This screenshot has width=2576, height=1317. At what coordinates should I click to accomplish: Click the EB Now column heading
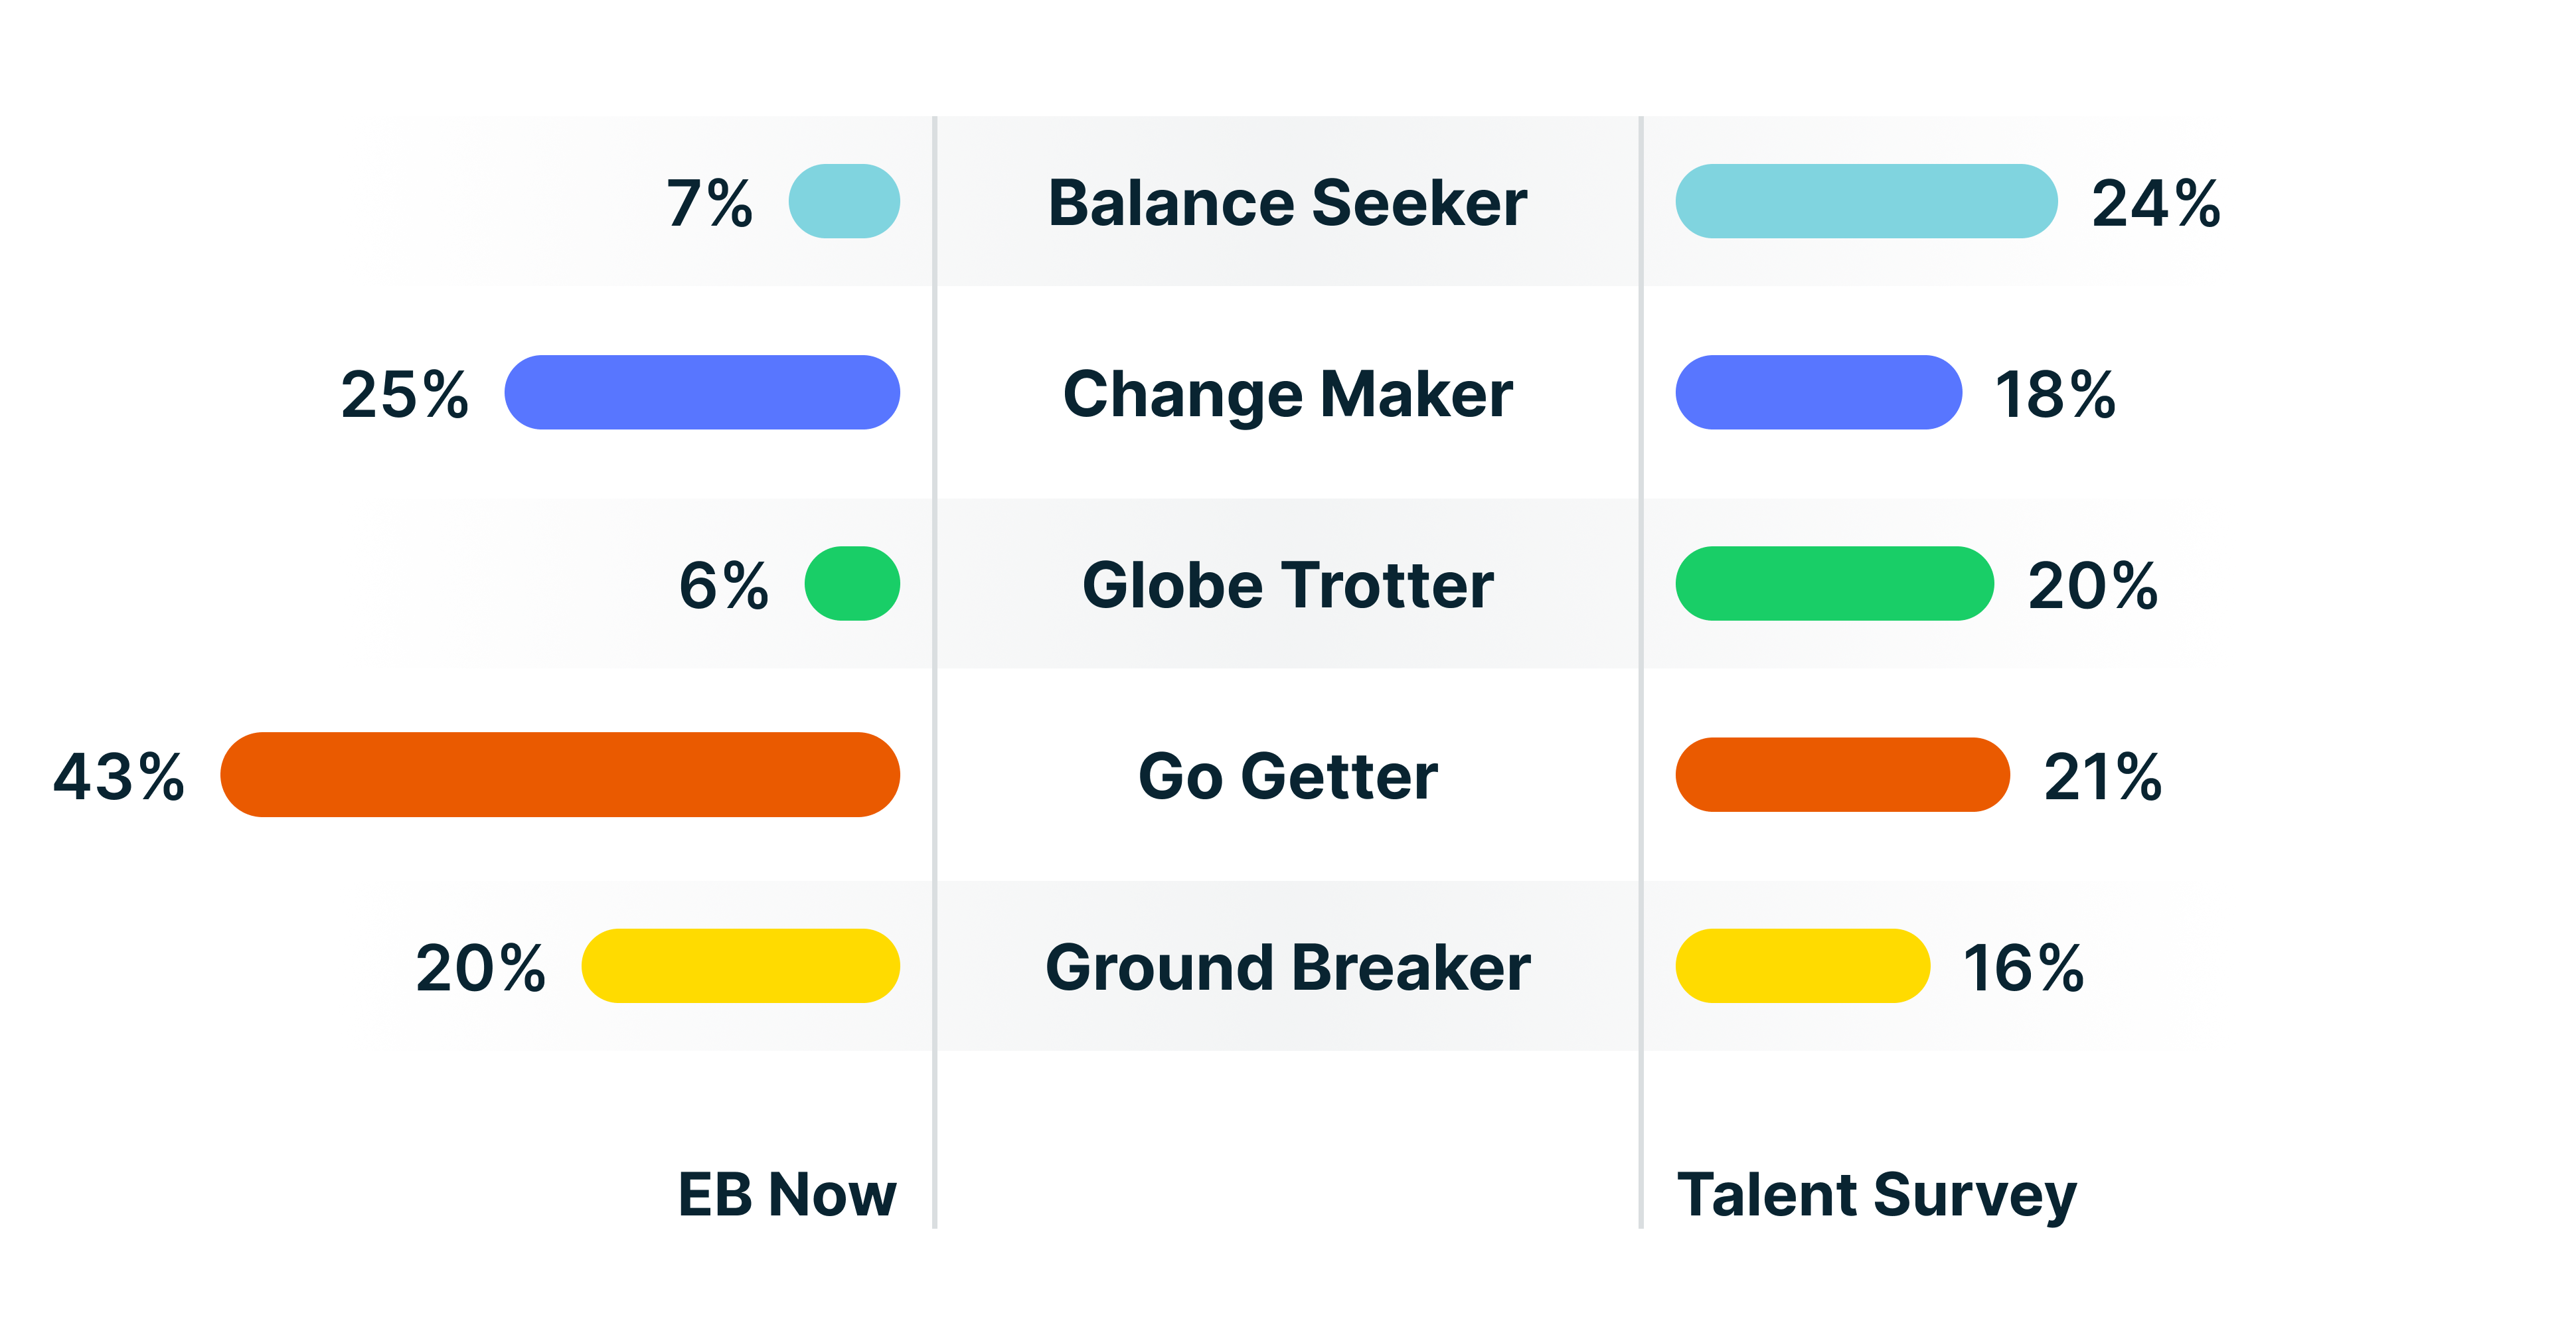click(787, 1194)
